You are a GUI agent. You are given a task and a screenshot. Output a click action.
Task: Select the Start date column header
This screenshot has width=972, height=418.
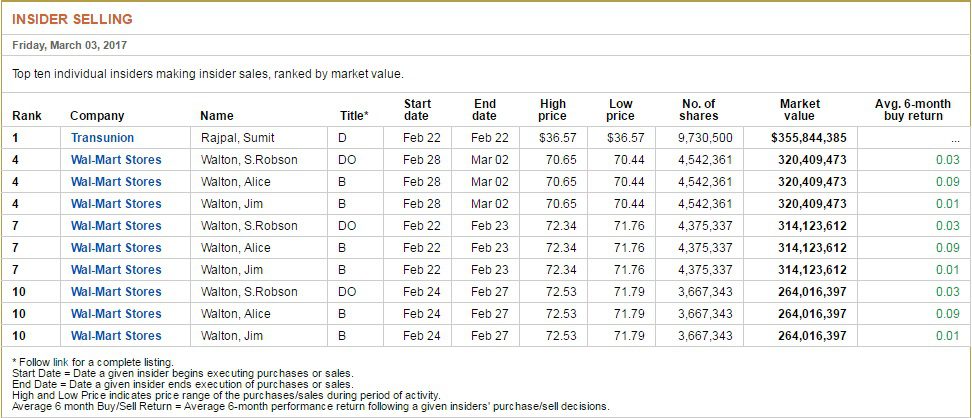click(417, 110)
